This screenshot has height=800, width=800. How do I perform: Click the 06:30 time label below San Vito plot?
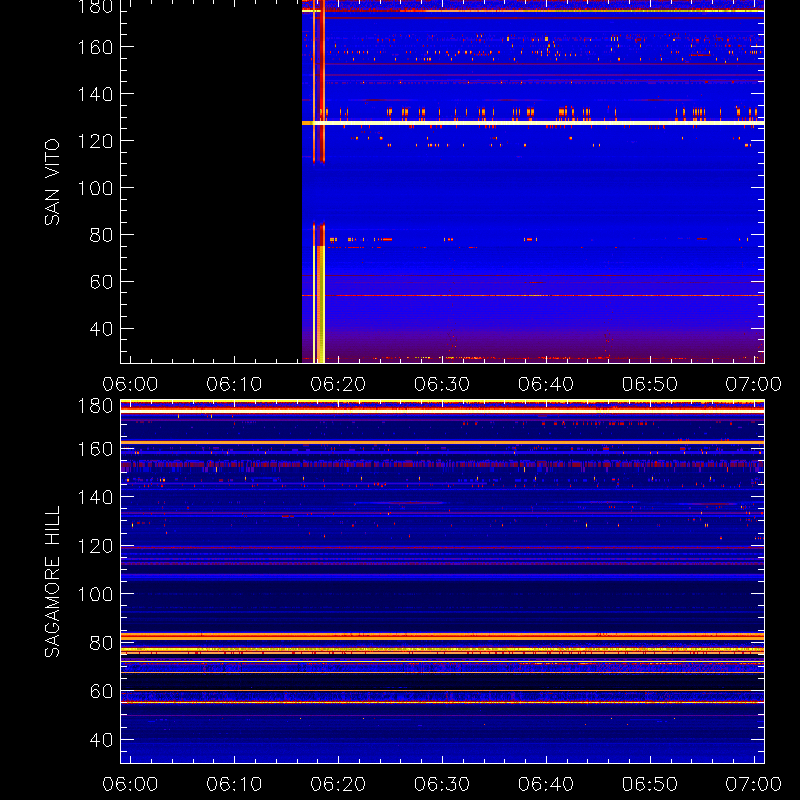pos(442,384)
